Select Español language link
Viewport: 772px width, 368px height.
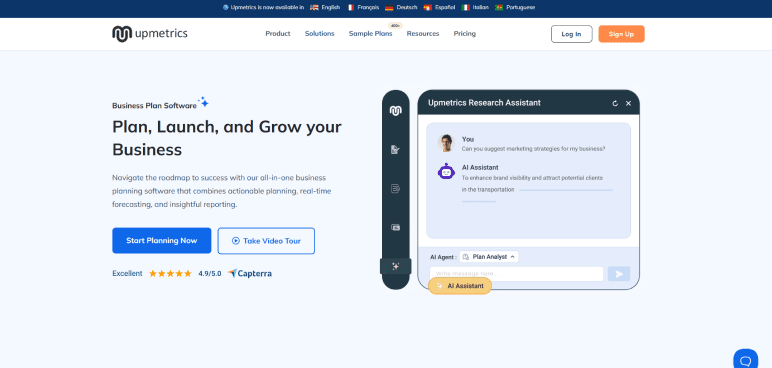click(439, 7)
